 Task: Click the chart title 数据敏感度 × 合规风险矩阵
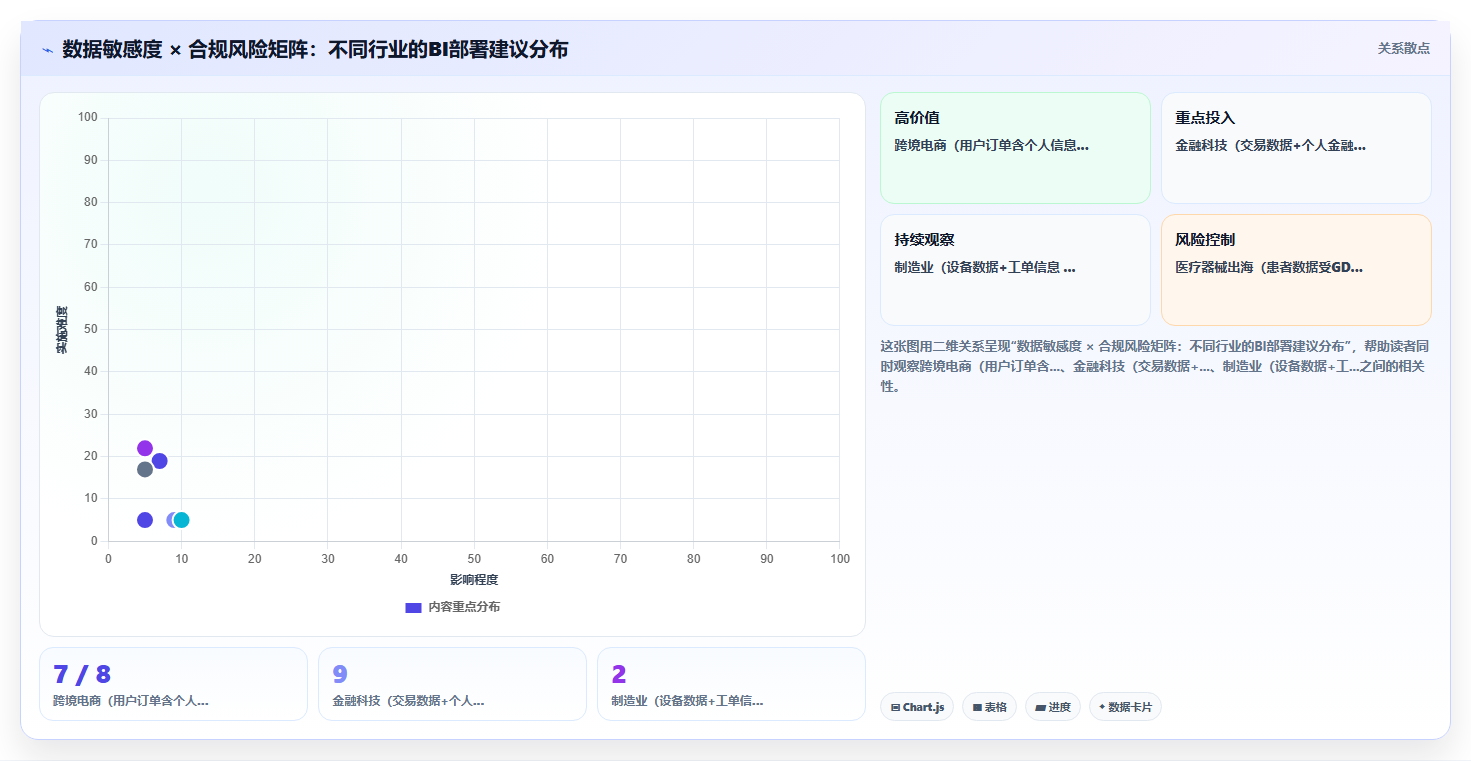315,49
